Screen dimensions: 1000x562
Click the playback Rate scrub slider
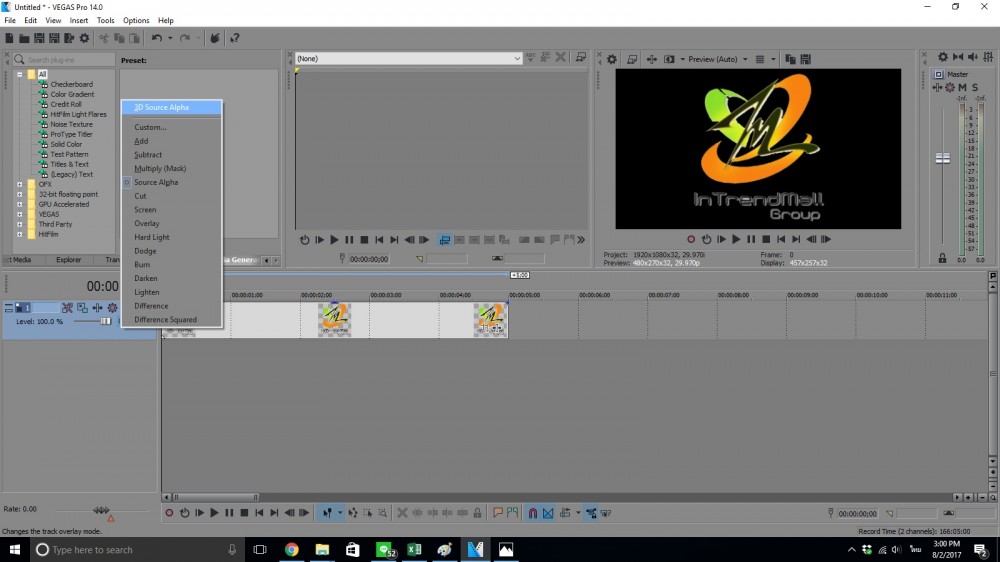[x=101, y=510]
